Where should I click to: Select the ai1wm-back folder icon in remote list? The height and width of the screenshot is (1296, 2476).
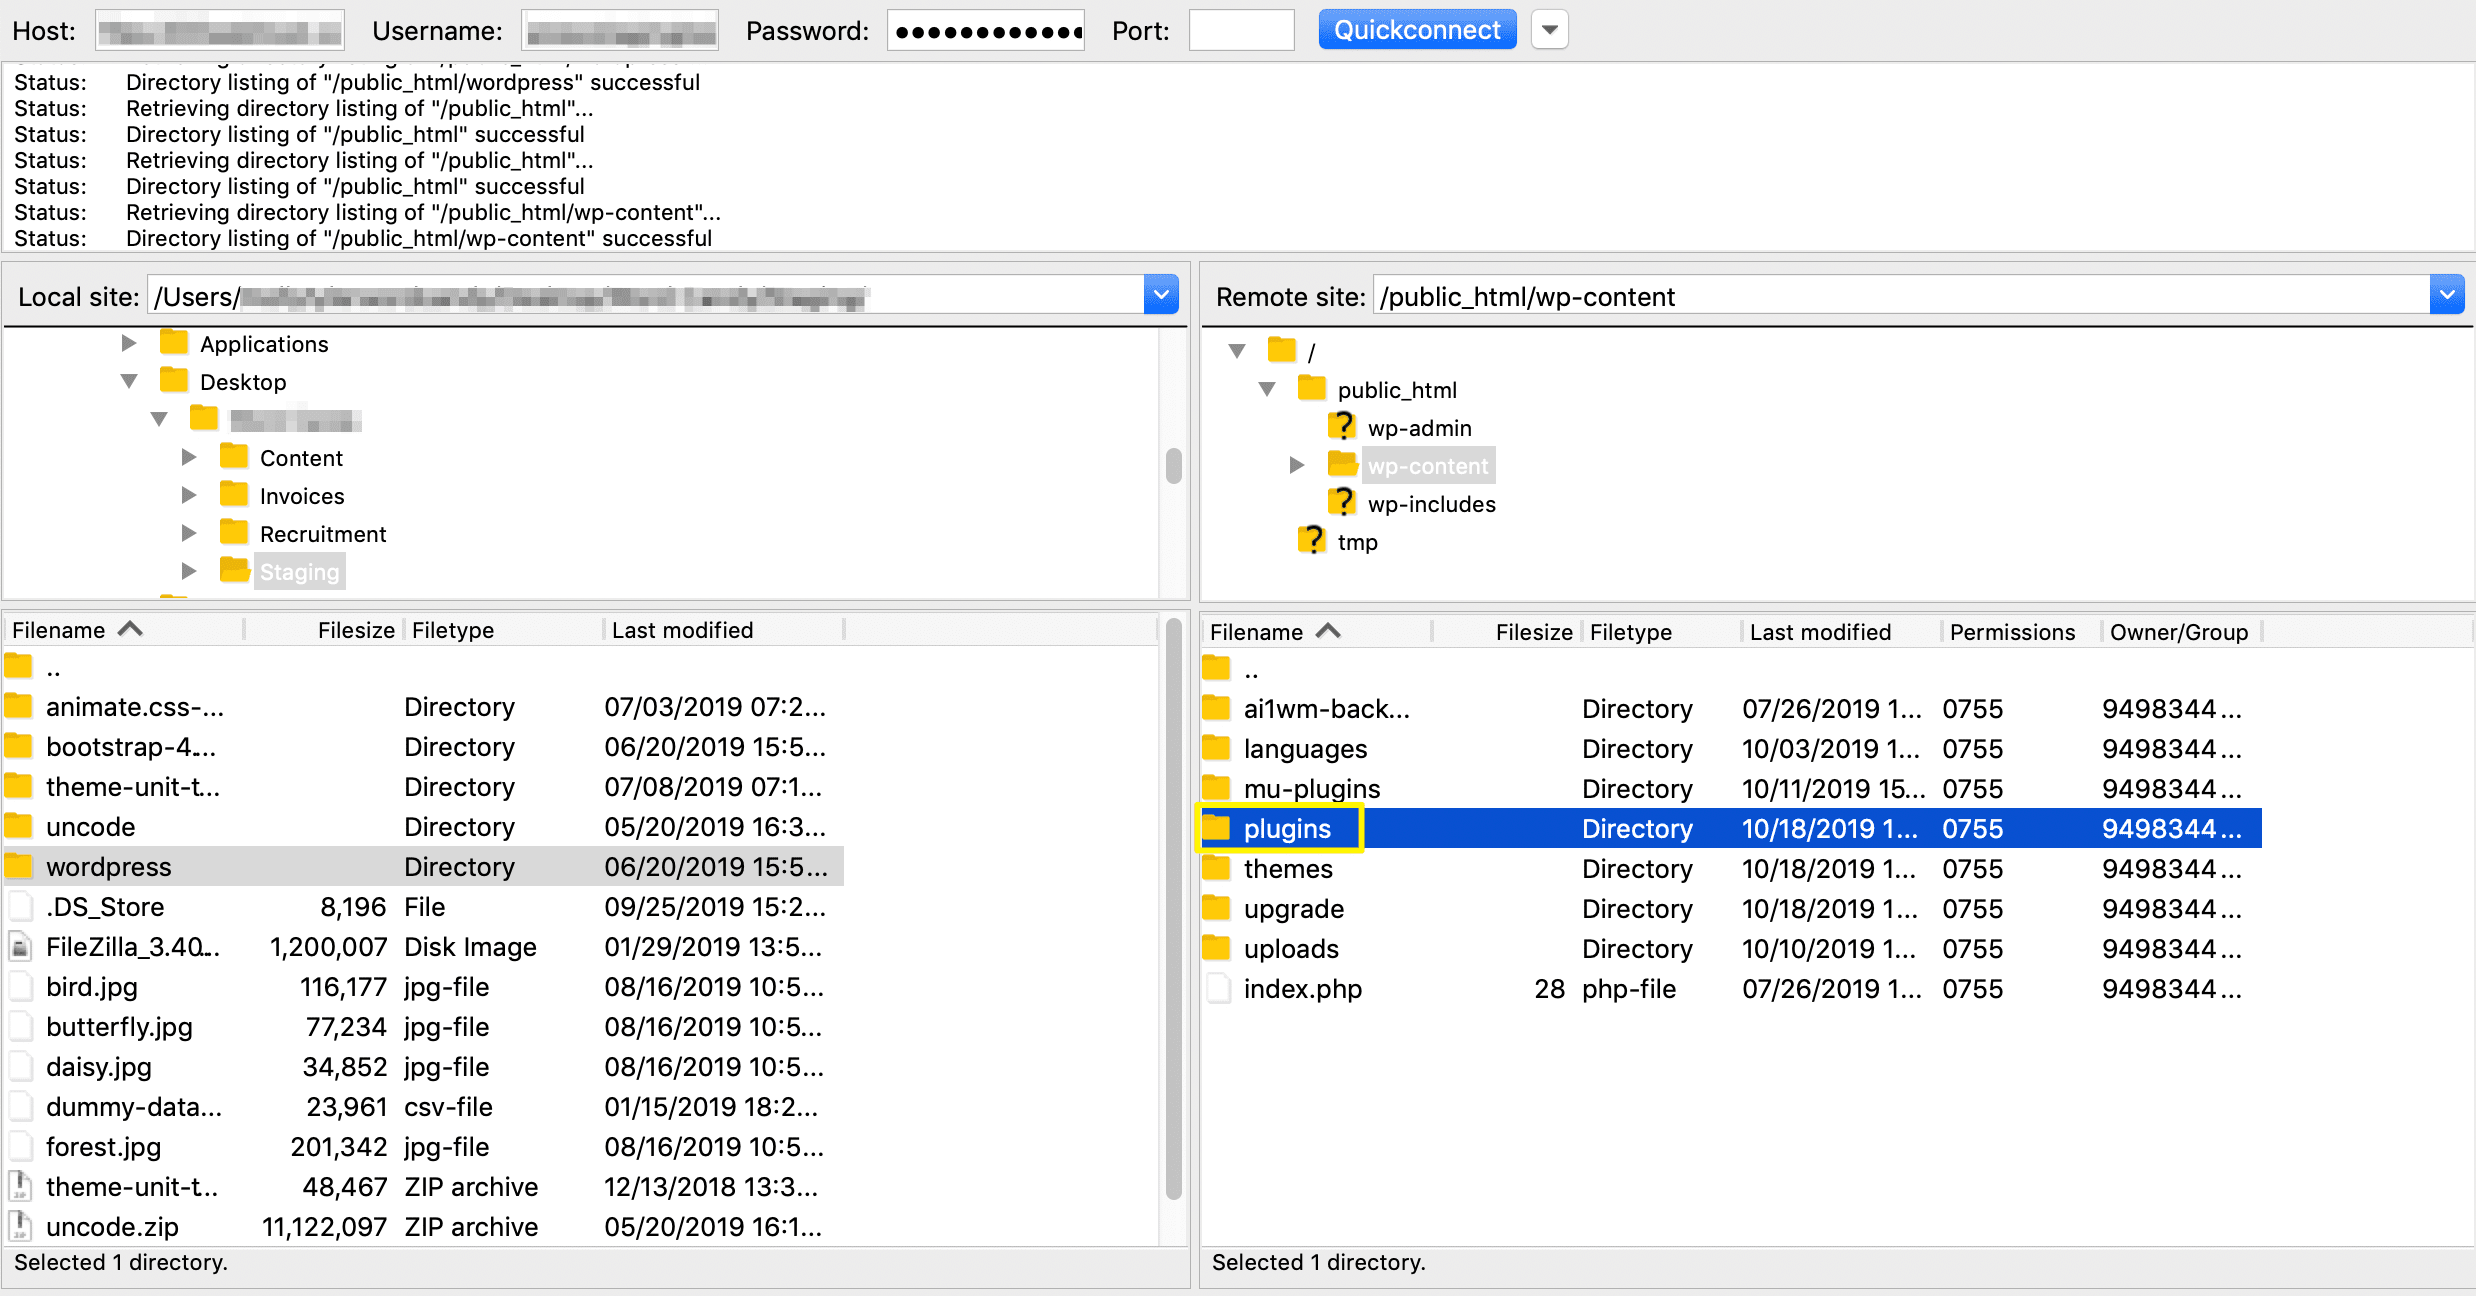(x=1216, y=708)
